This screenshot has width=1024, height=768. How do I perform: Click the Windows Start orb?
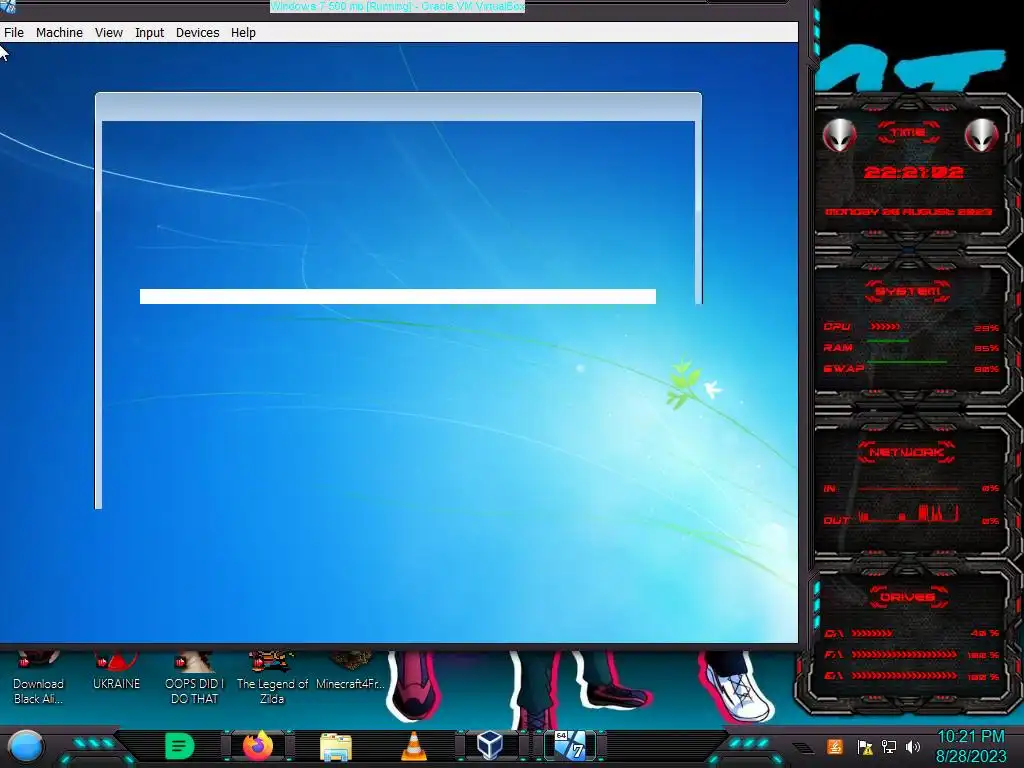[x=25, y=746]
